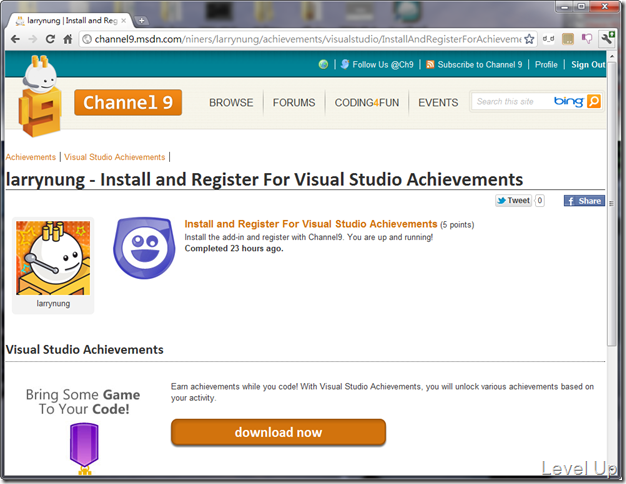Click the purple thumbs-down extension icon
626x484 pixels.
tap(587, 39)
